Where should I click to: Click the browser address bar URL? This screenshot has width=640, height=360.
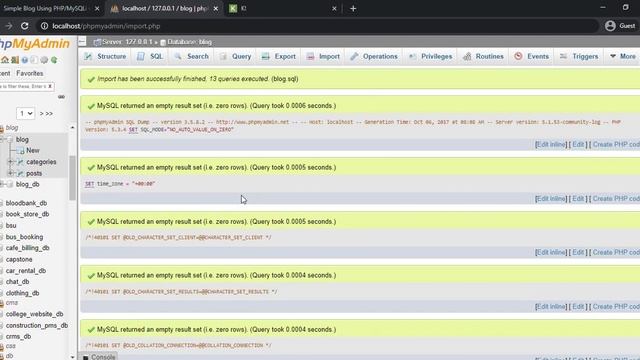[106, 26]
